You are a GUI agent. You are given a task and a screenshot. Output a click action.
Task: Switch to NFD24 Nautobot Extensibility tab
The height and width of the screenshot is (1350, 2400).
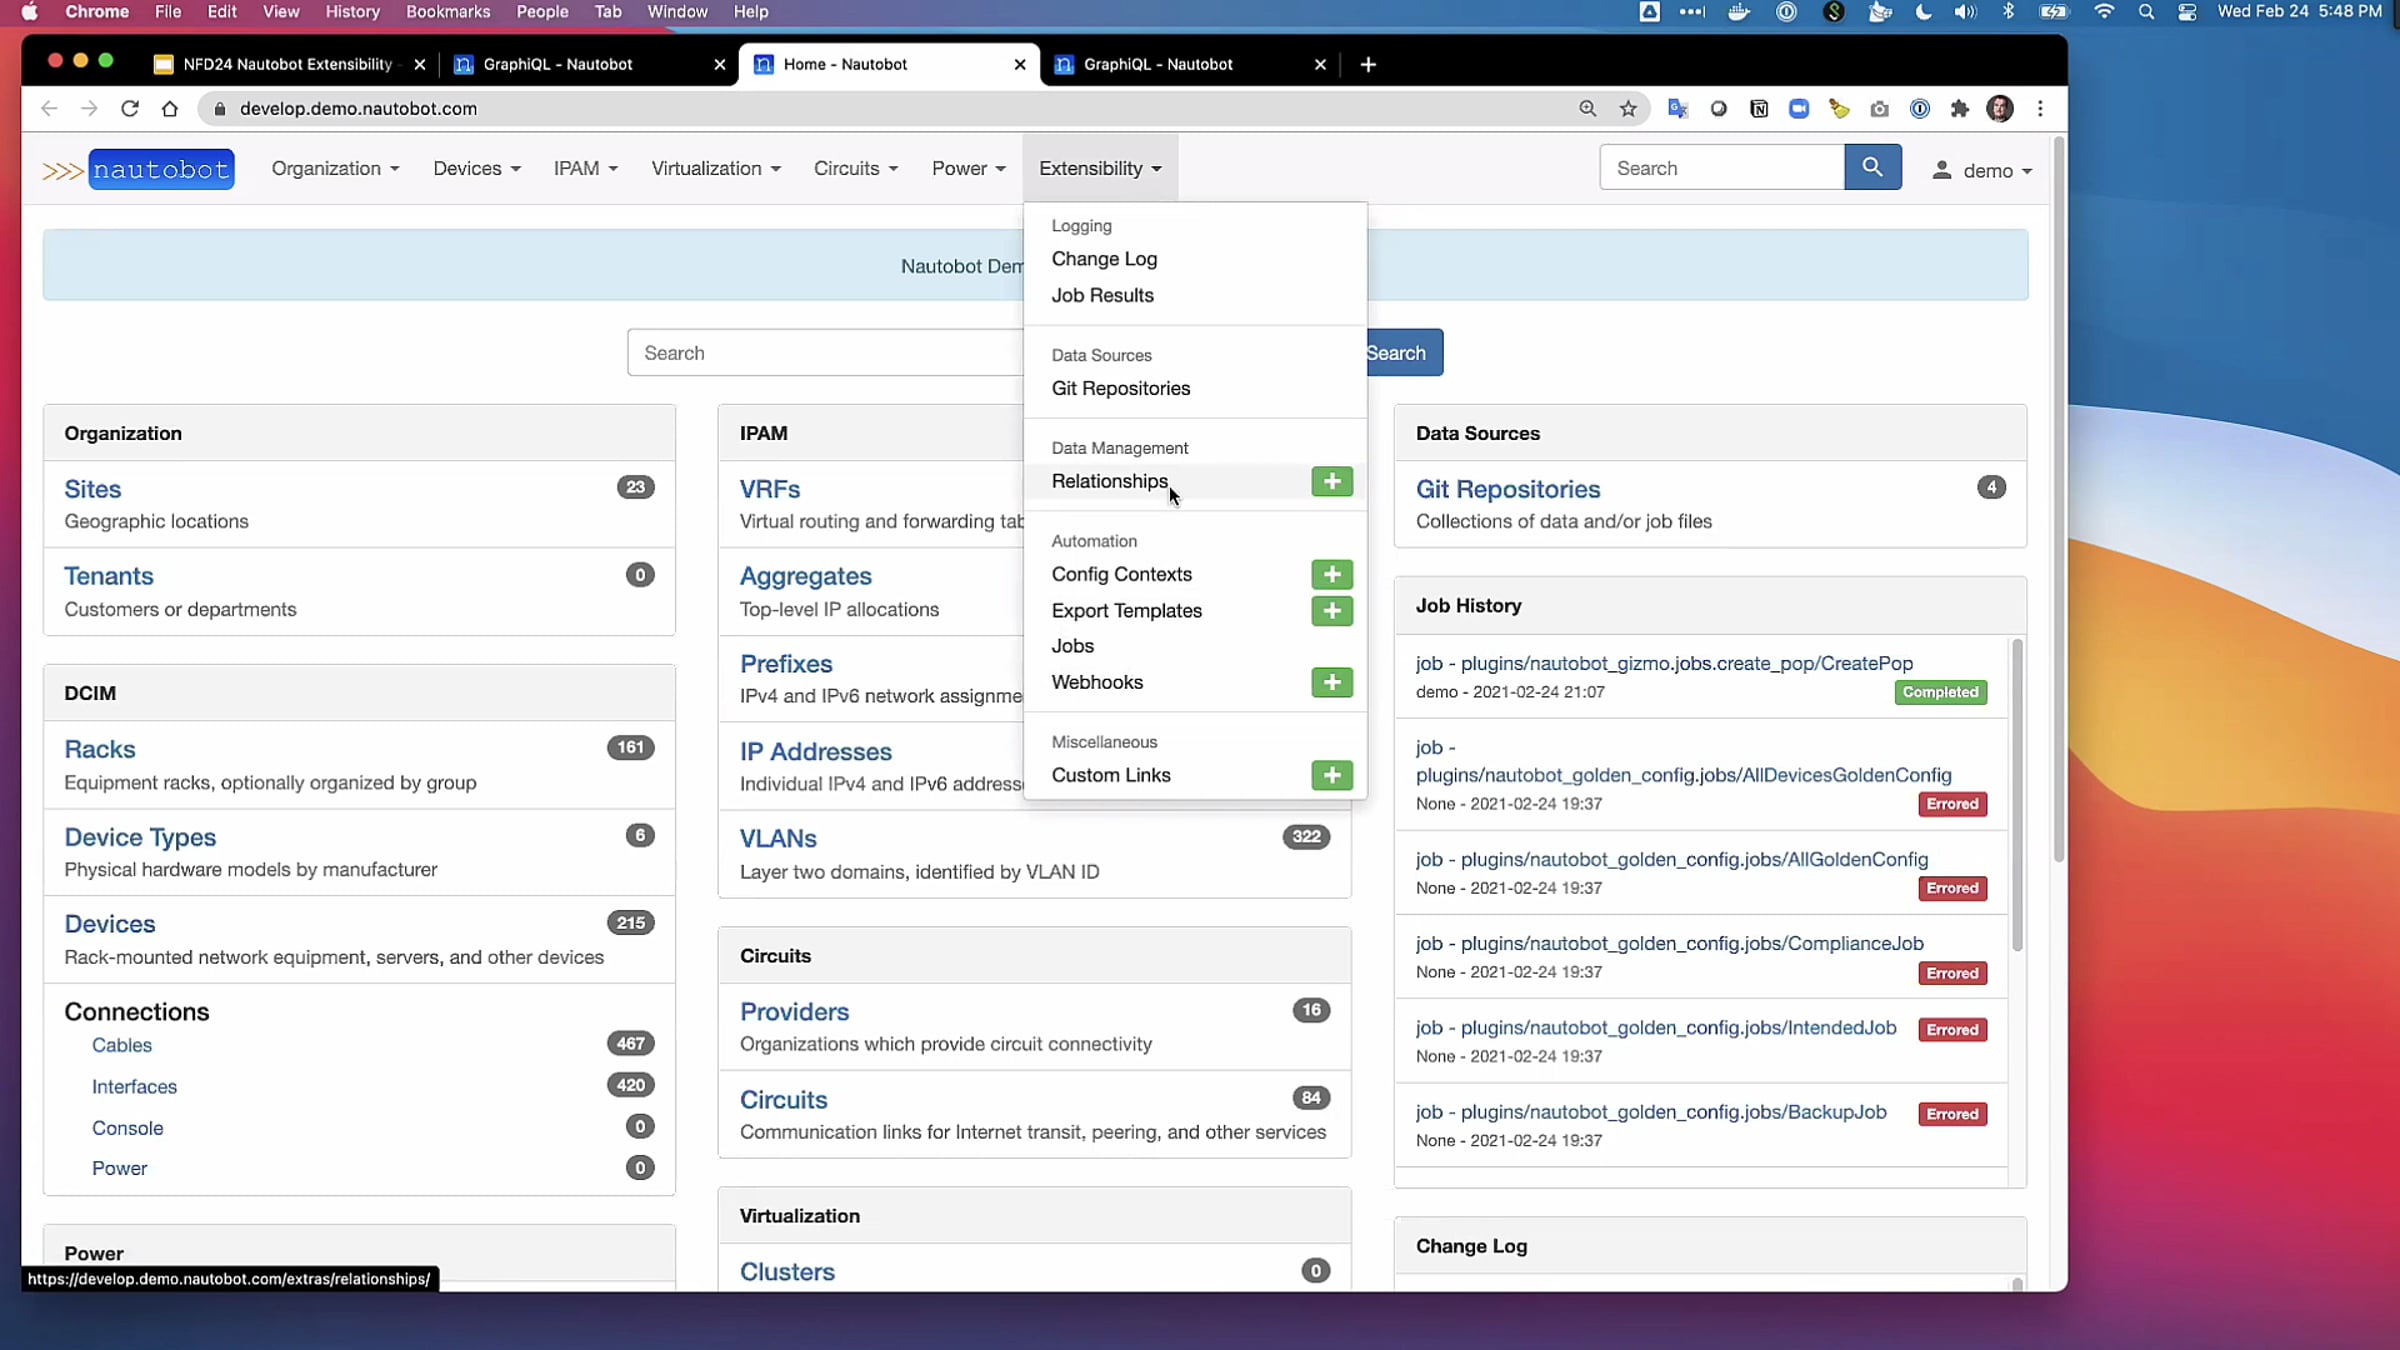(x=287, y=64)
